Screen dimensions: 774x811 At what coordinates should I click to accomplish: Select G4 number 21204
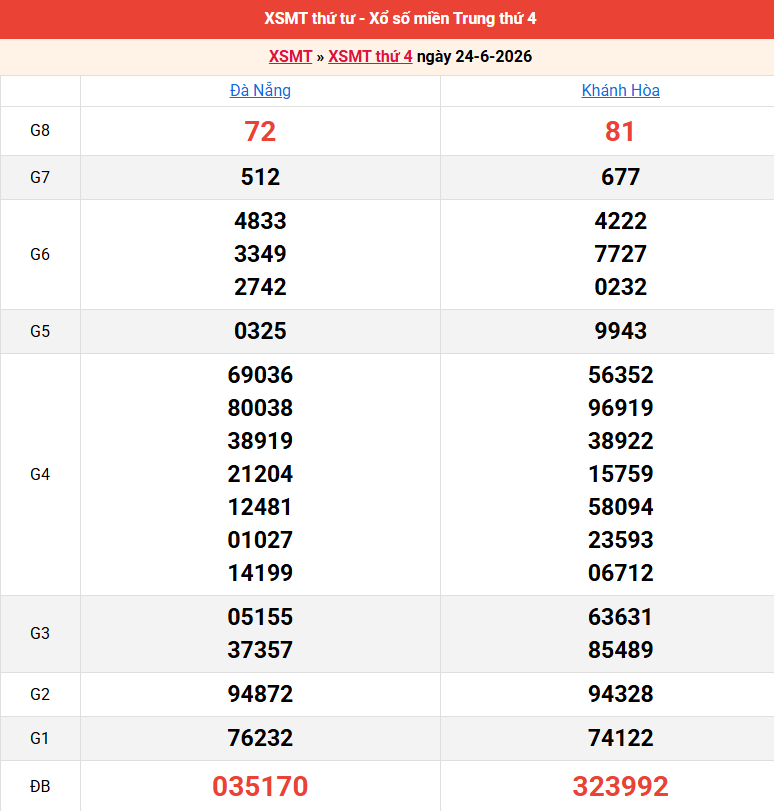tap(260, 474)
